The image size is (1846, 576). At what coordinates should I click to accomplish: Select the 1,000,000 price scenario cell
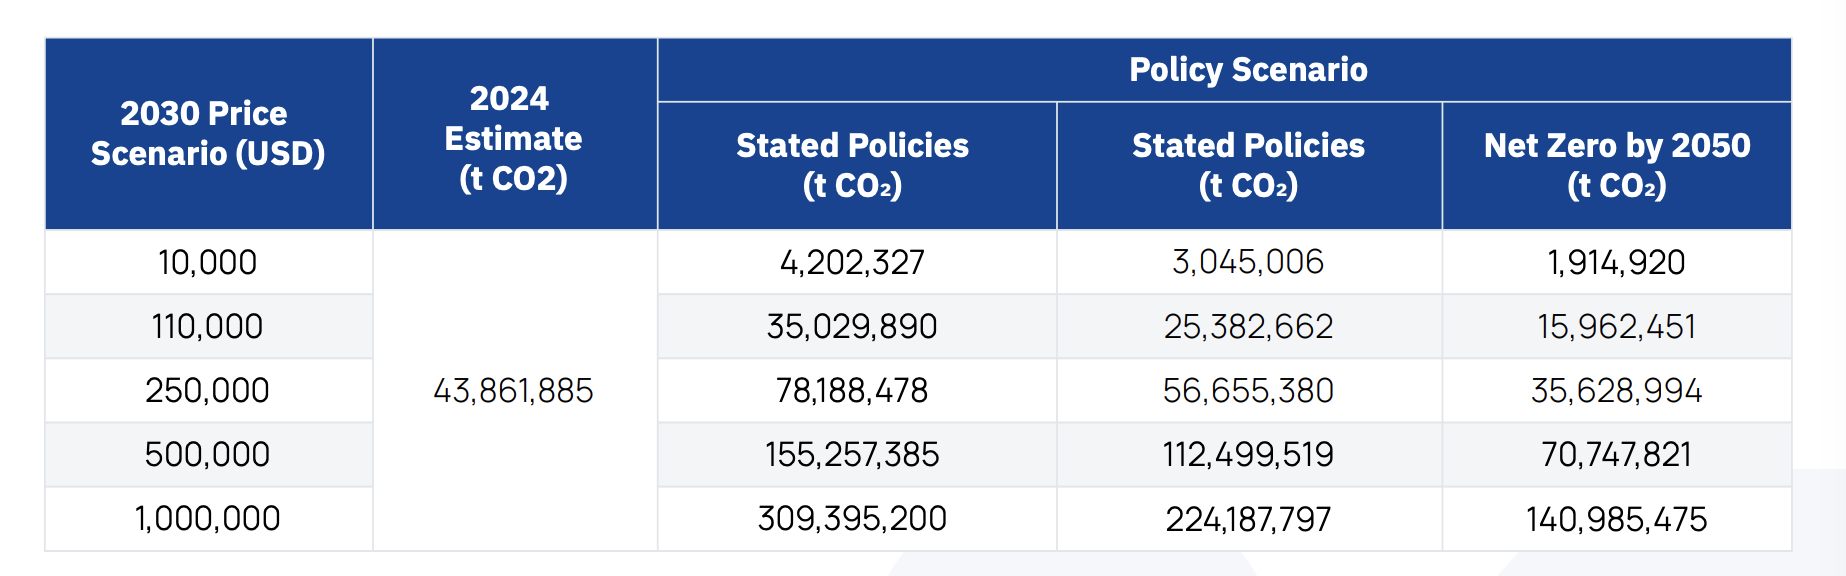[x=208, y=518]
